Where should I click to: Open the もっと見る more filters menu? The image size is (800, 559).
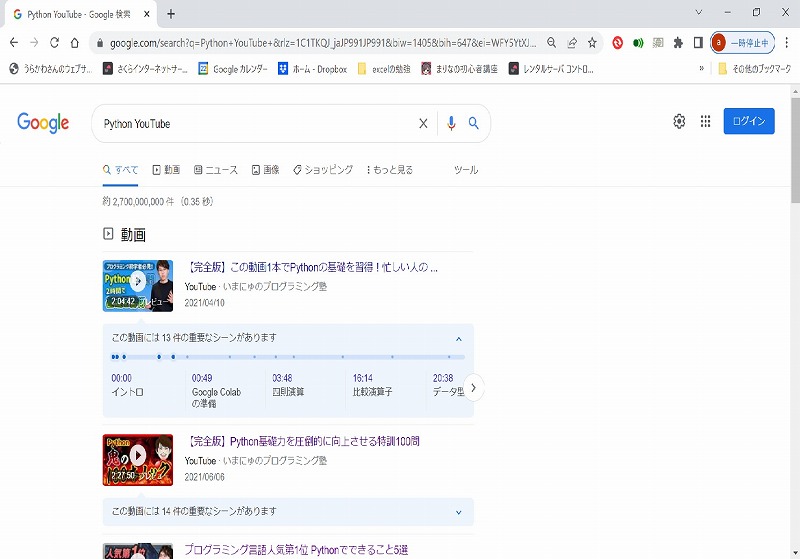(x=390, y=170)
